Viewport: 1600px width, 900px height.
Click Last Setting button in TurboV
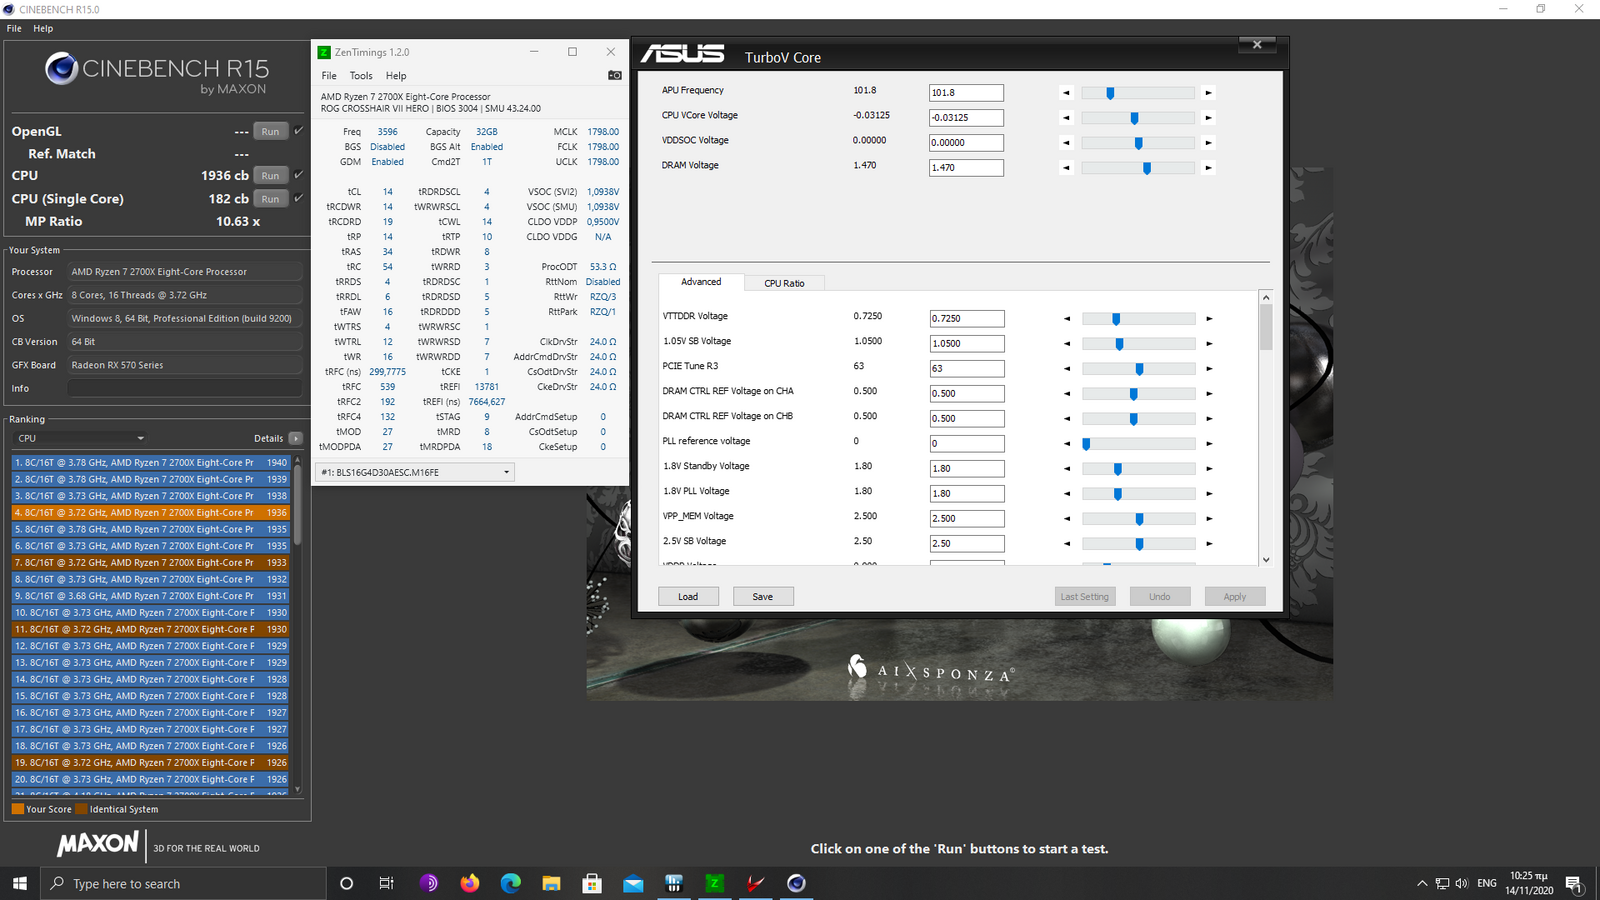(1085, 596)
